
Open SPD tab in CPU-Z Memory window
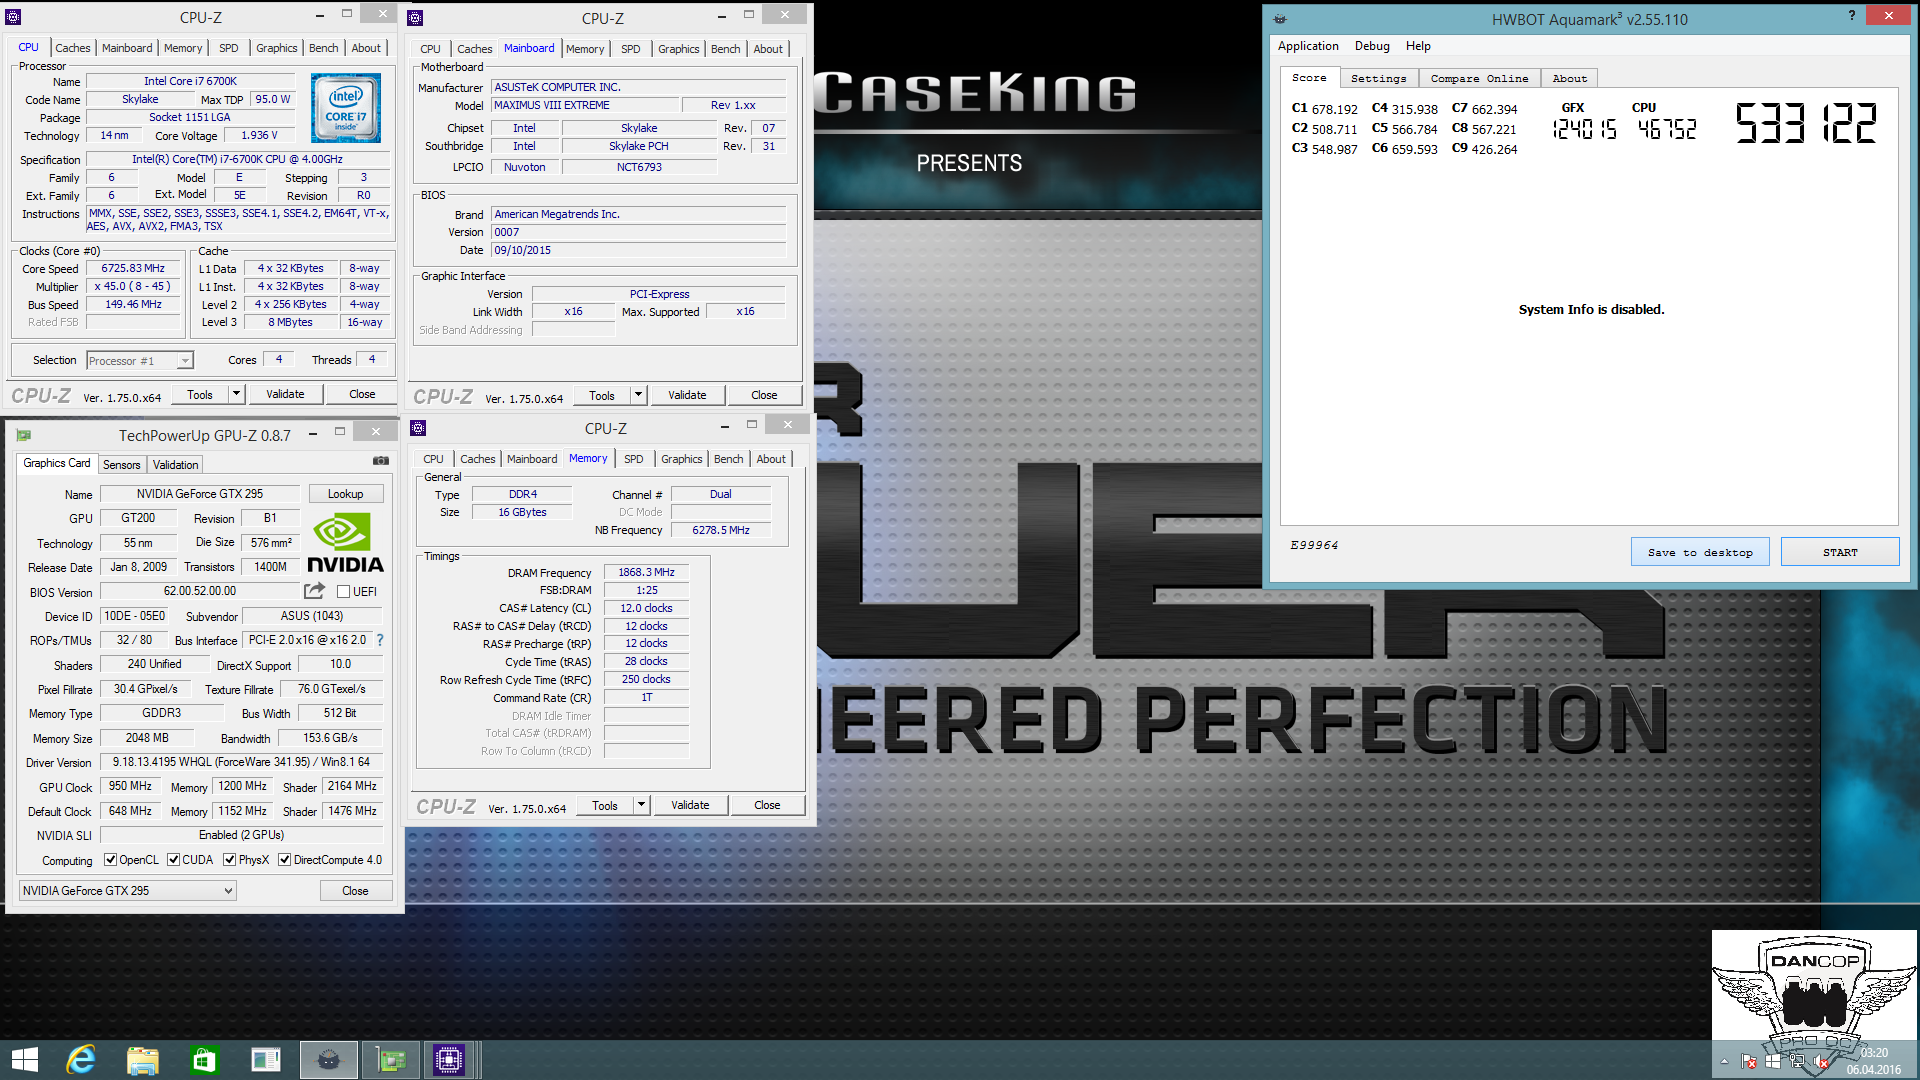point(633,459)
